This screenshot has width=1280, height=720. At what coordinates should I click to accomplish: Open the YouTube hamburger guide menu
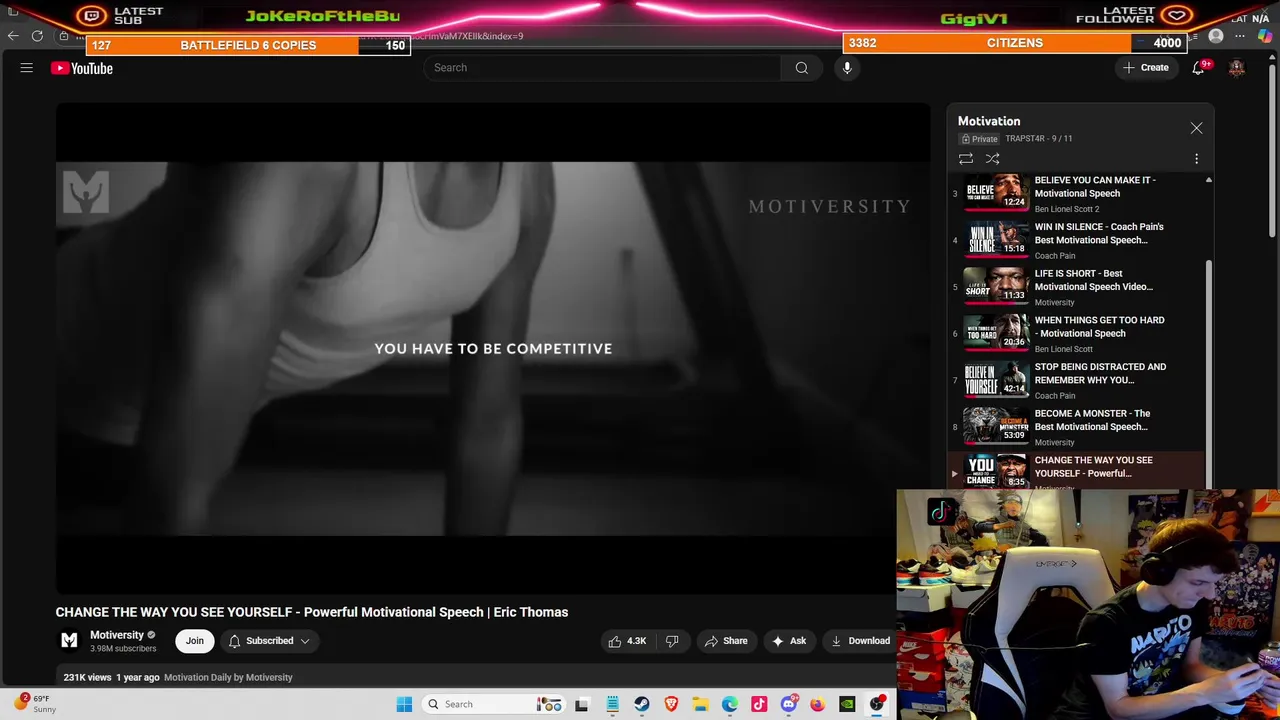tap(27, 68)
